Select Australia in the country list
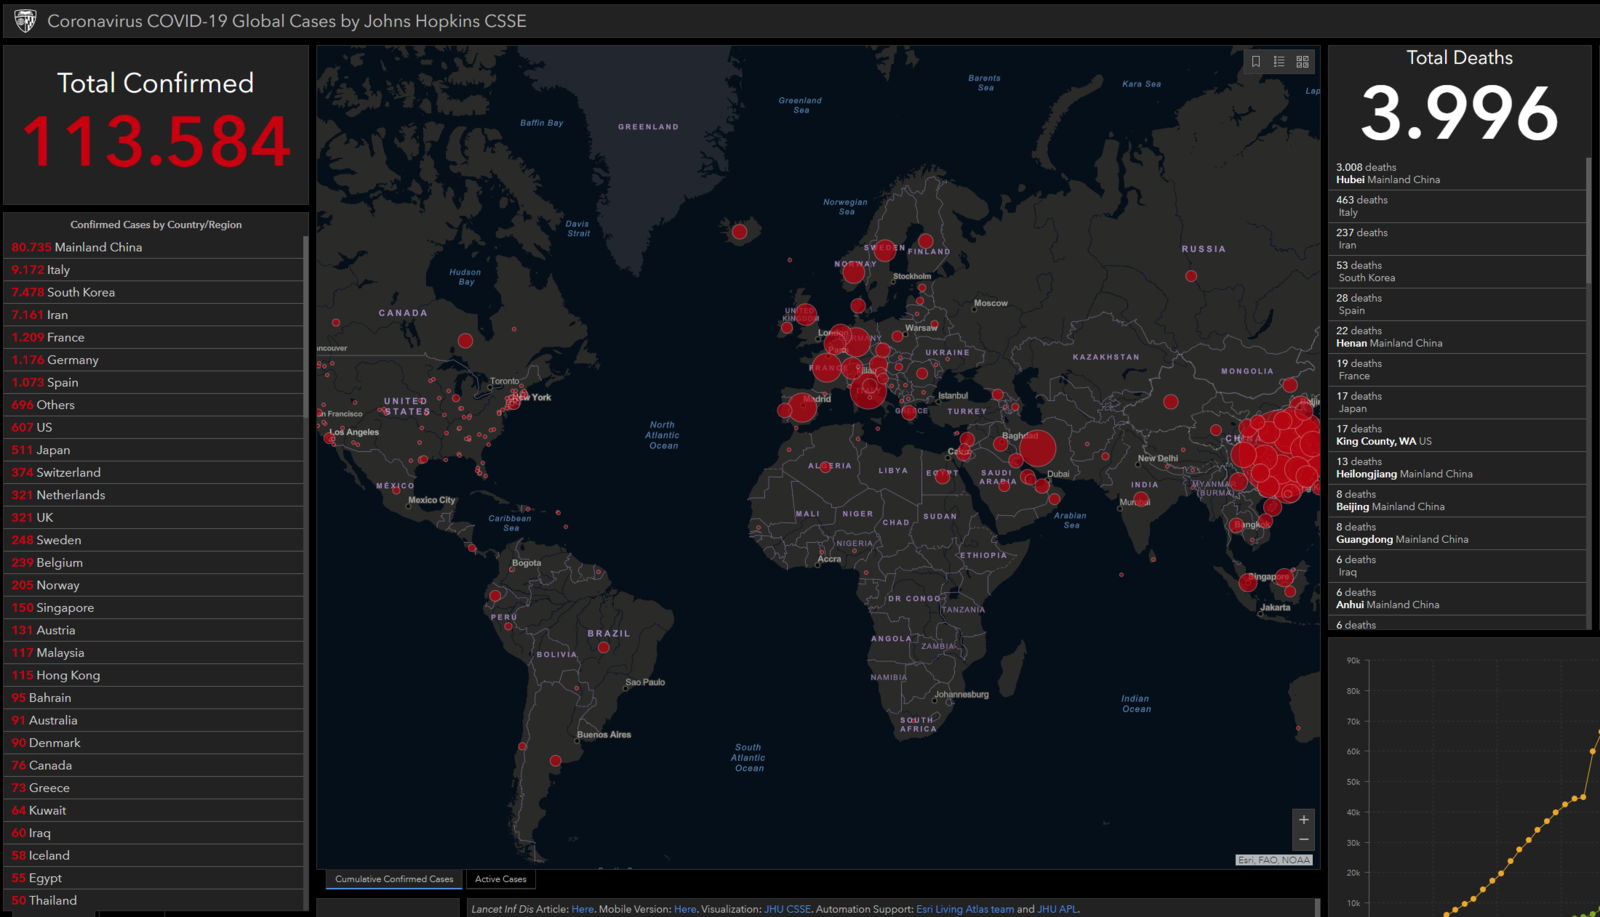 153,720
